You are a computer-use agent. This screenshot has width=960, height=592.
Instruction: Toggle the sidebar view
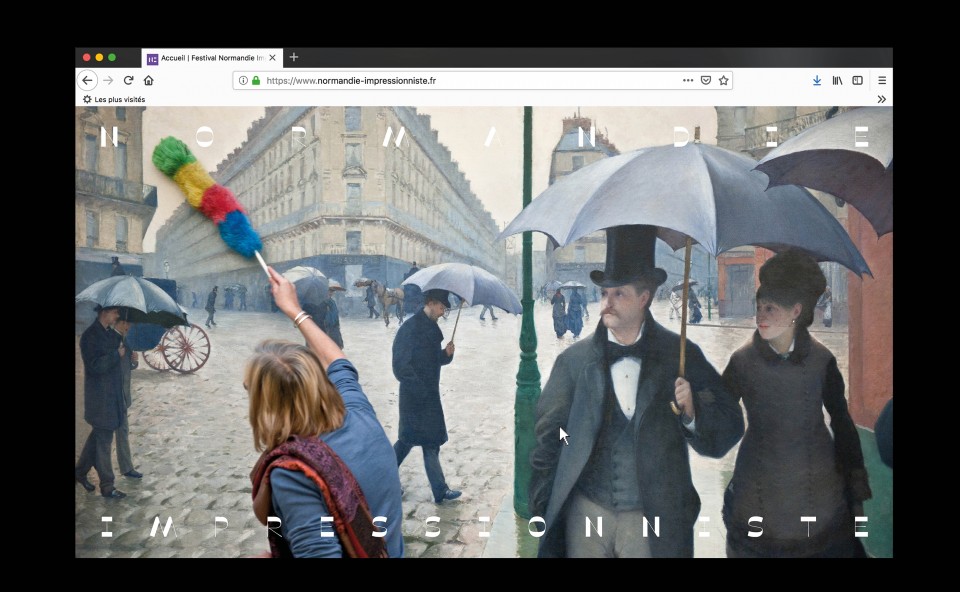(857, 80)
